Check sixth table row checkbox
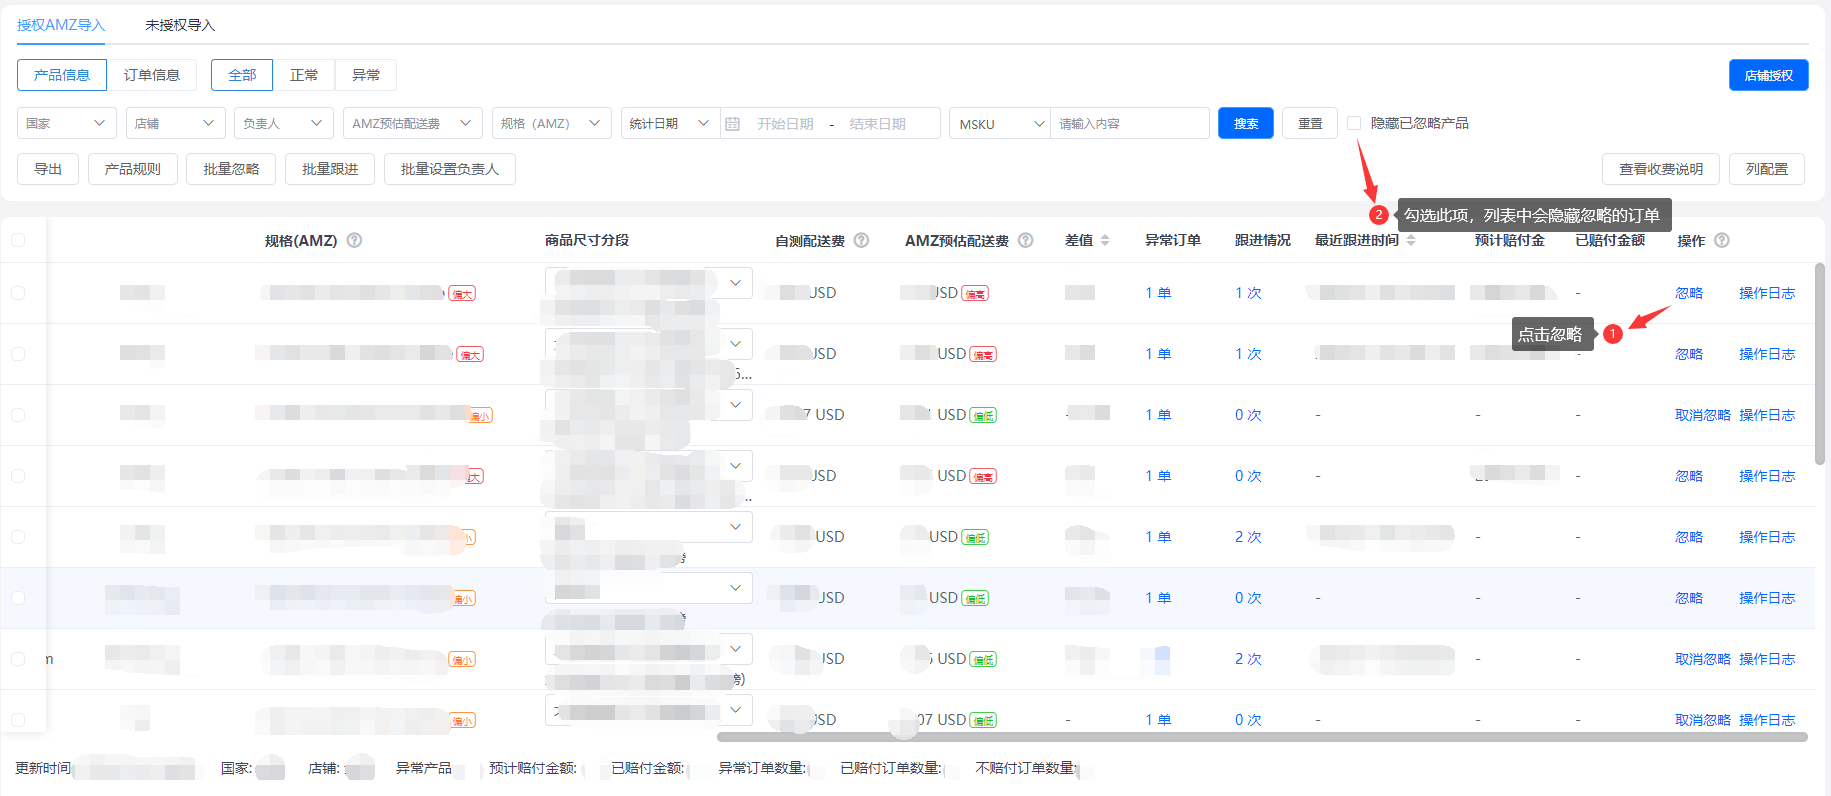Screen dimensions: 1831x796 tap(18, 598)
